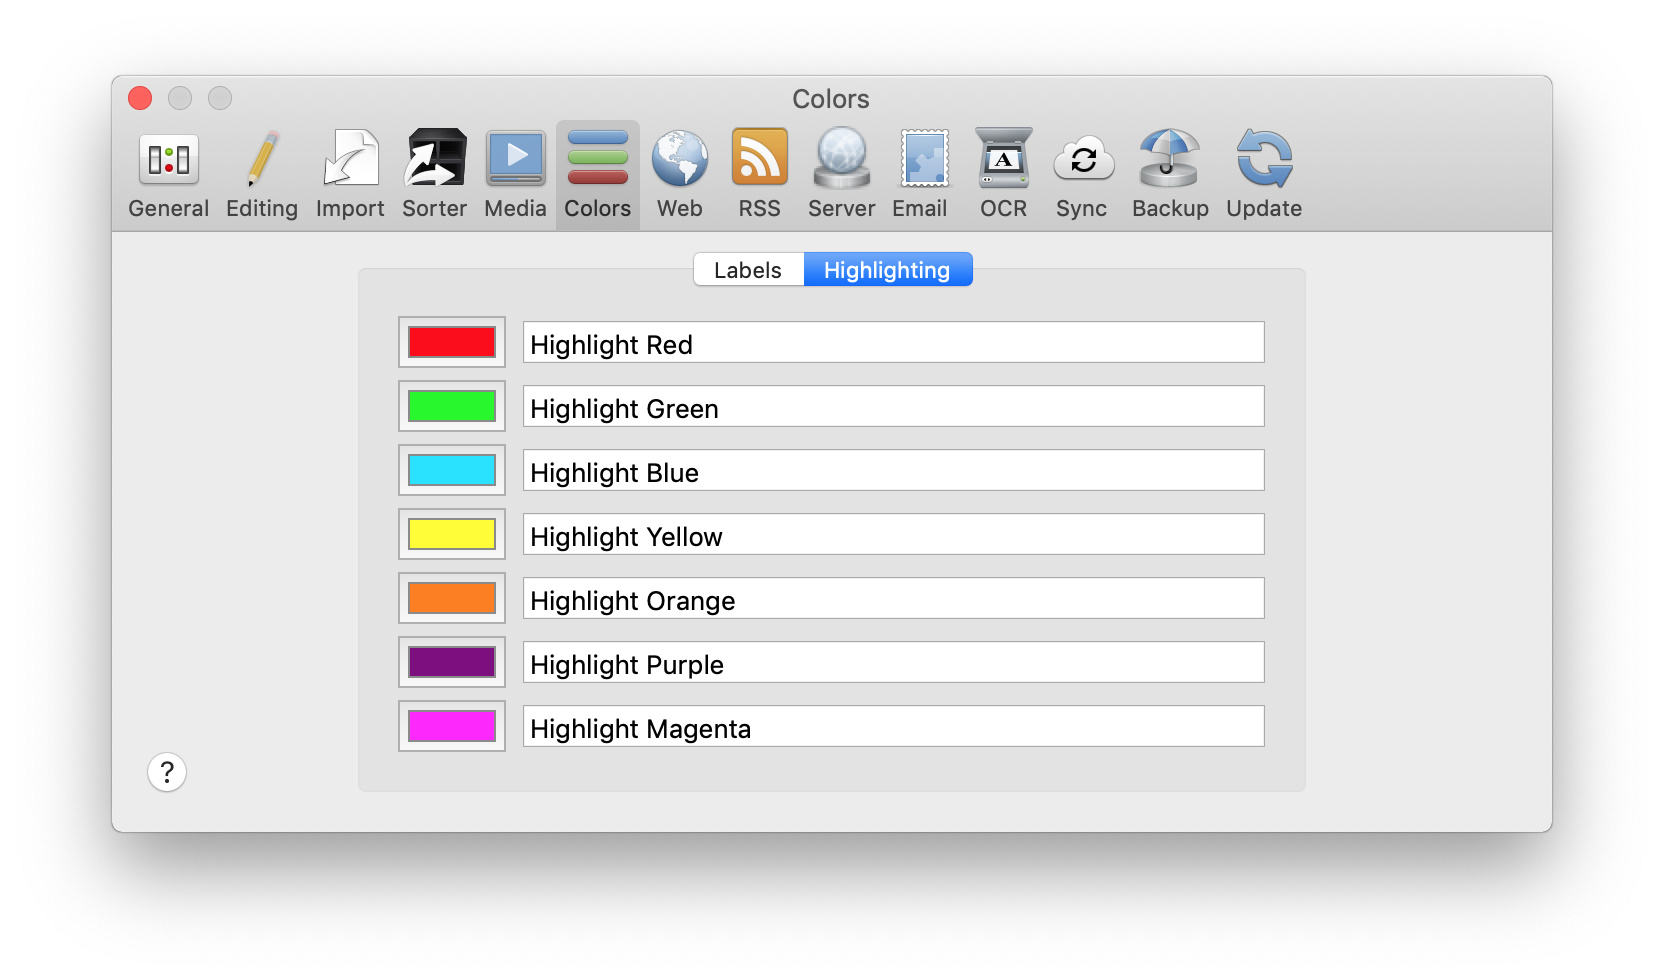Click the Highlight Yellow name field
Screen dimensions: 1664x980
893,535
